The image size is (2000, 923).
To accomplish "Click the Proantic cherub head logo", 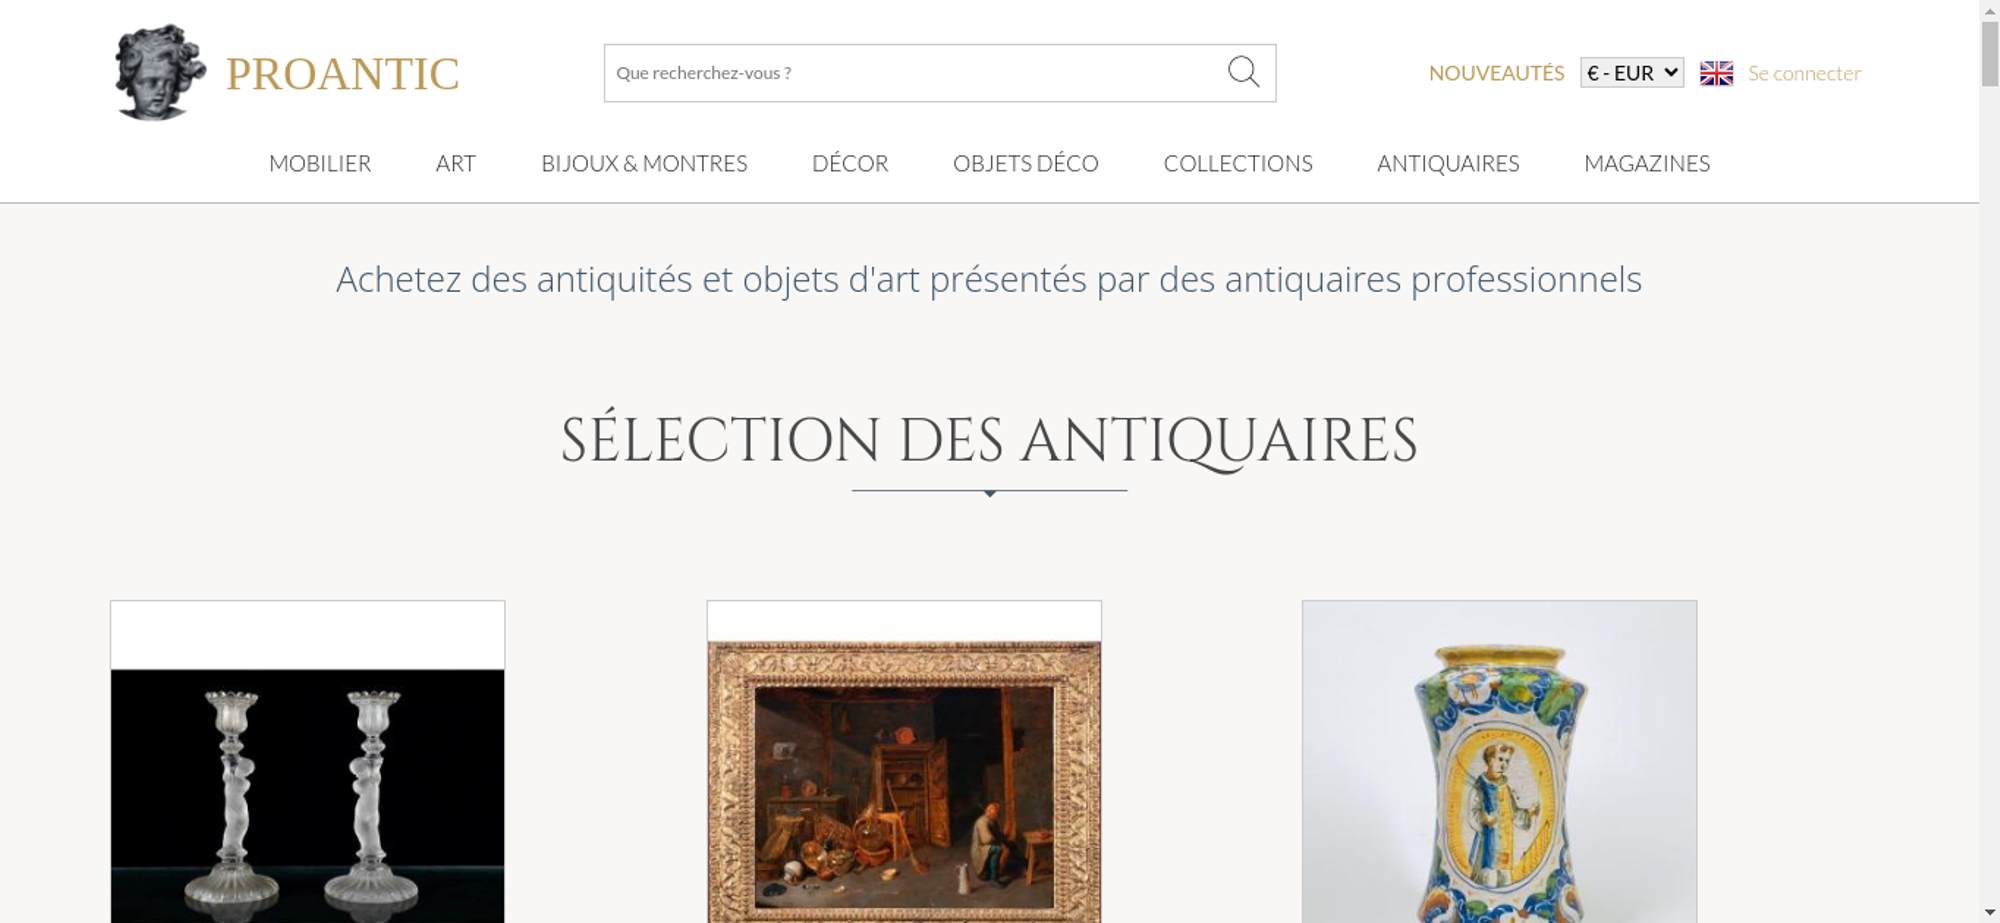I will point(160,72).
